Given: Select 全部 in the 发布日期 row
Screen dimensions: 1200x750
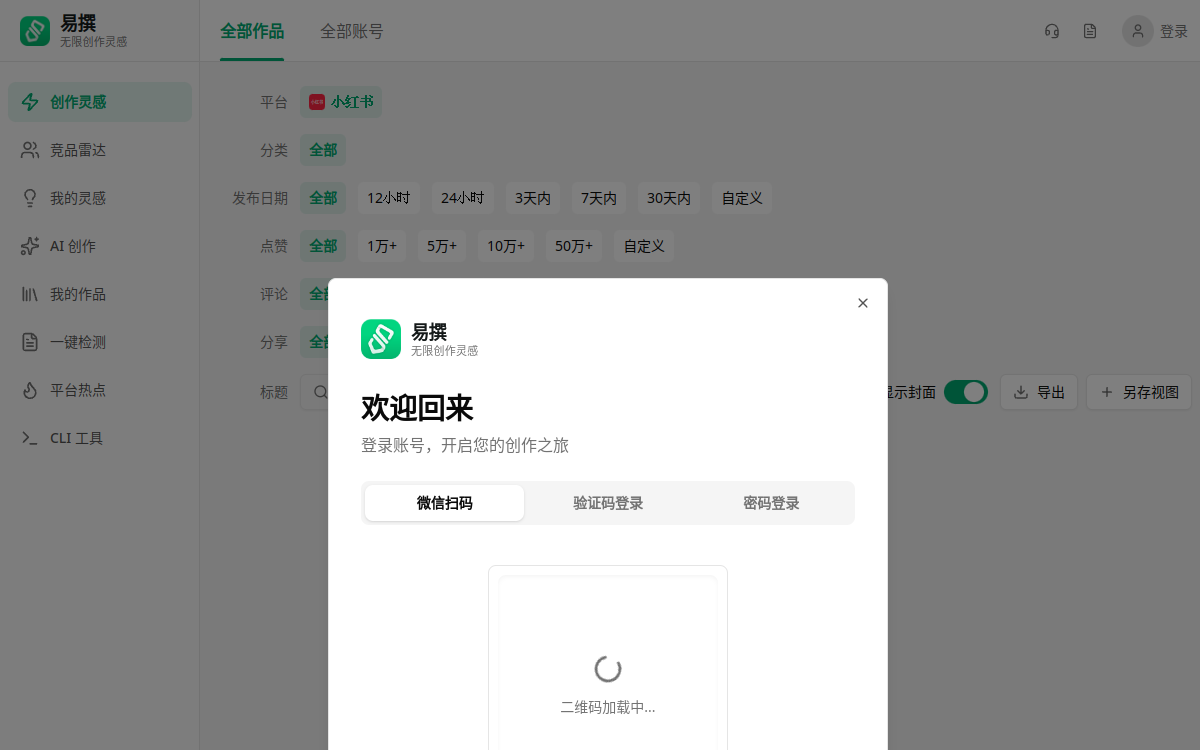Looking at the screenshot, I should (x=323, y=198).
